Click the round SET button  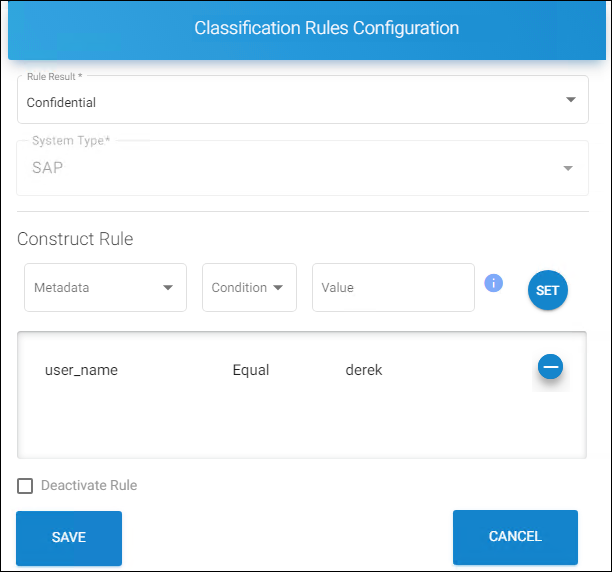pyautogui.click(x=547, y=290)
